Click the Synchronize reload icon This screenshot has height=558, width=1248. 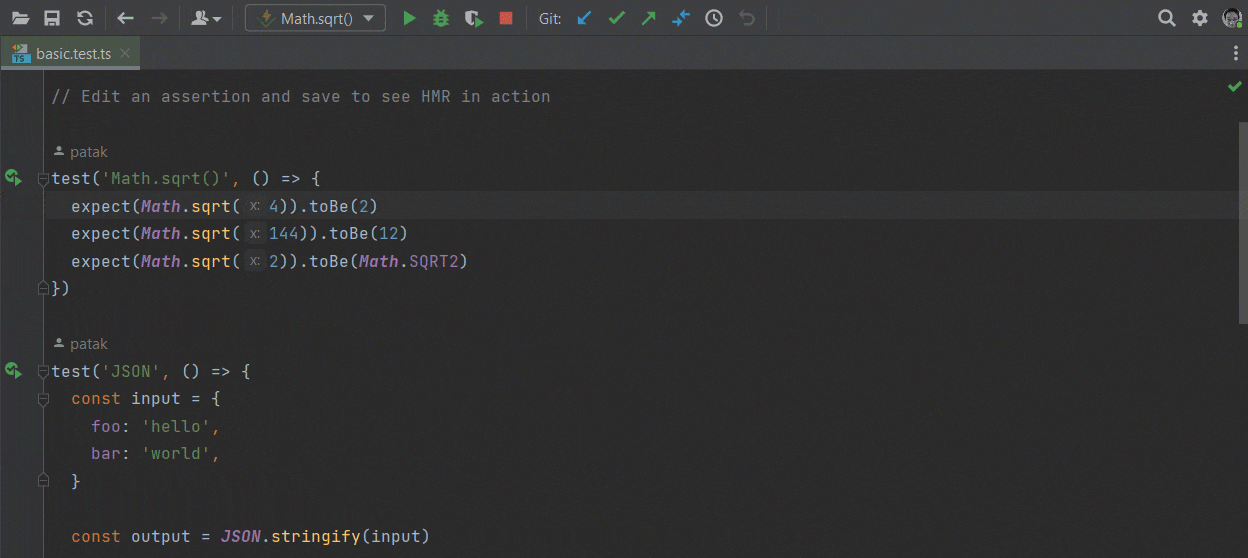(x=85, y=18)
